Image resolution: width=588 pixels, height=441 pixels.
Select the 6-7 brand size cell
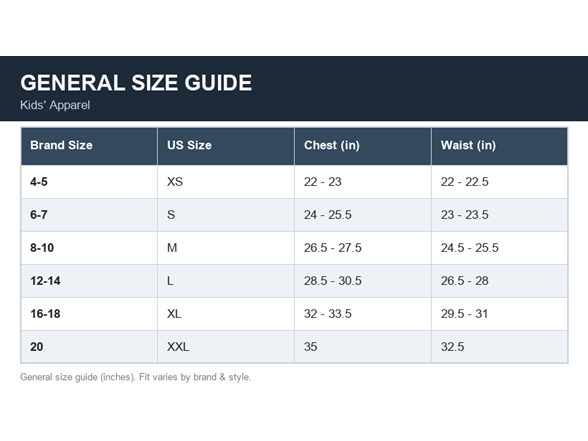pyautogui.click(x=89, y=215)
